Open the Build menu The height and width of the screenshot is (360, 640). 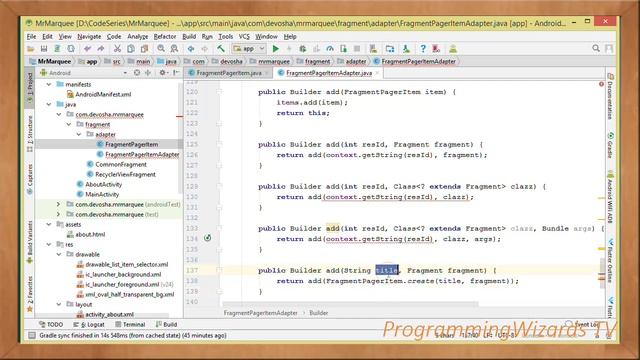click(x=189, y=37)
